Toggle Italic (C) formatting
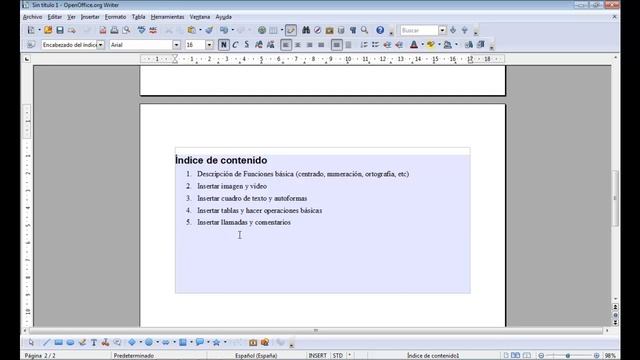 point(235,45)
